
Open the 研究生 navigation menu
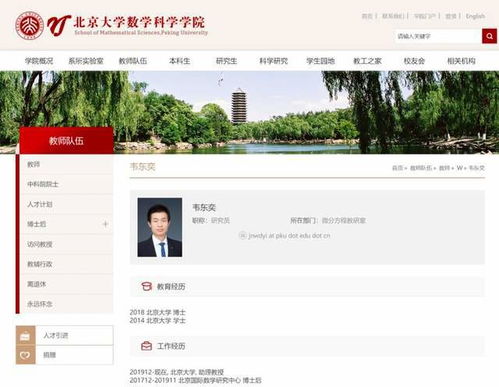pyautogui.click(x=227, y=61)
